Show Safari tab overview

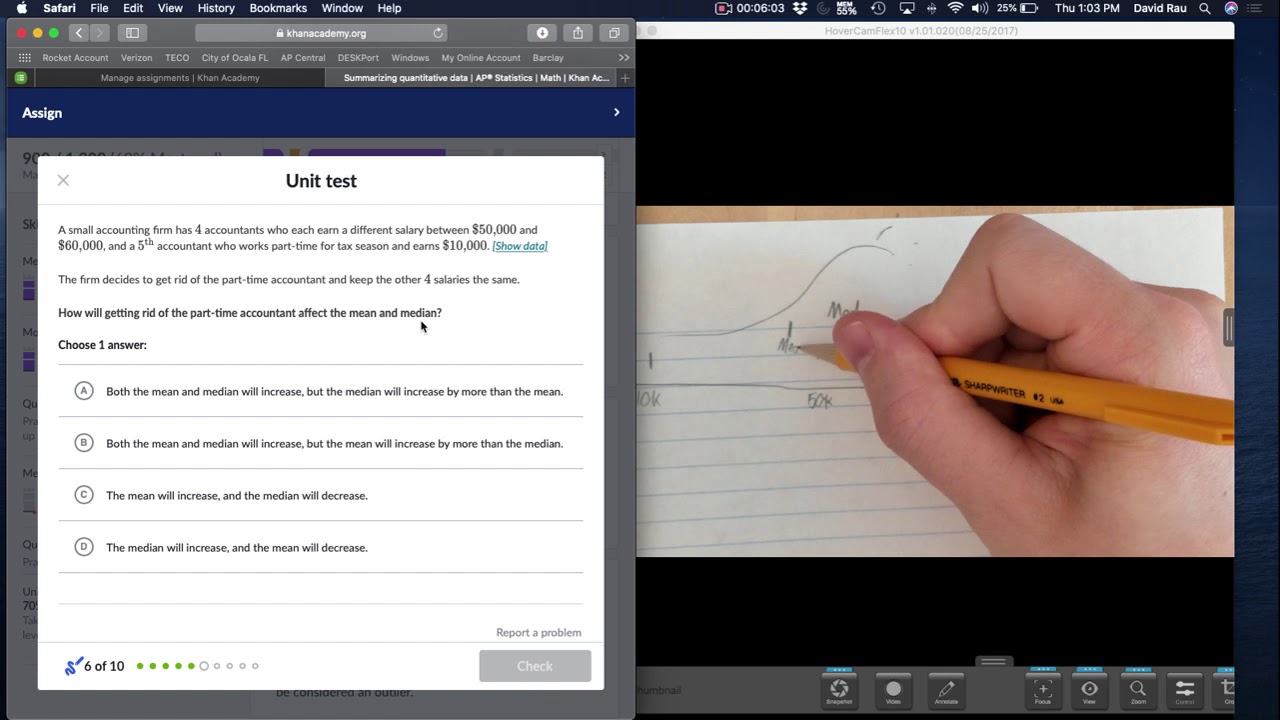pyautogui.click(x=614, y=33)
